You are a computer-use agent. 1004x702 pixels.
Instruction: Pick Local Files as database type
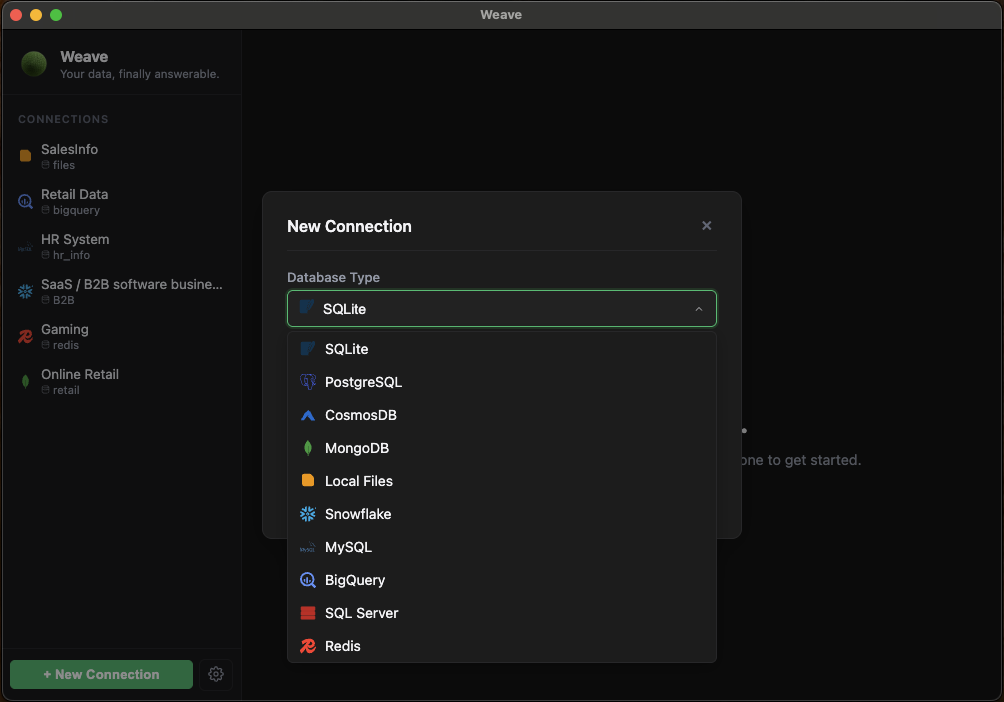(502, 480)
